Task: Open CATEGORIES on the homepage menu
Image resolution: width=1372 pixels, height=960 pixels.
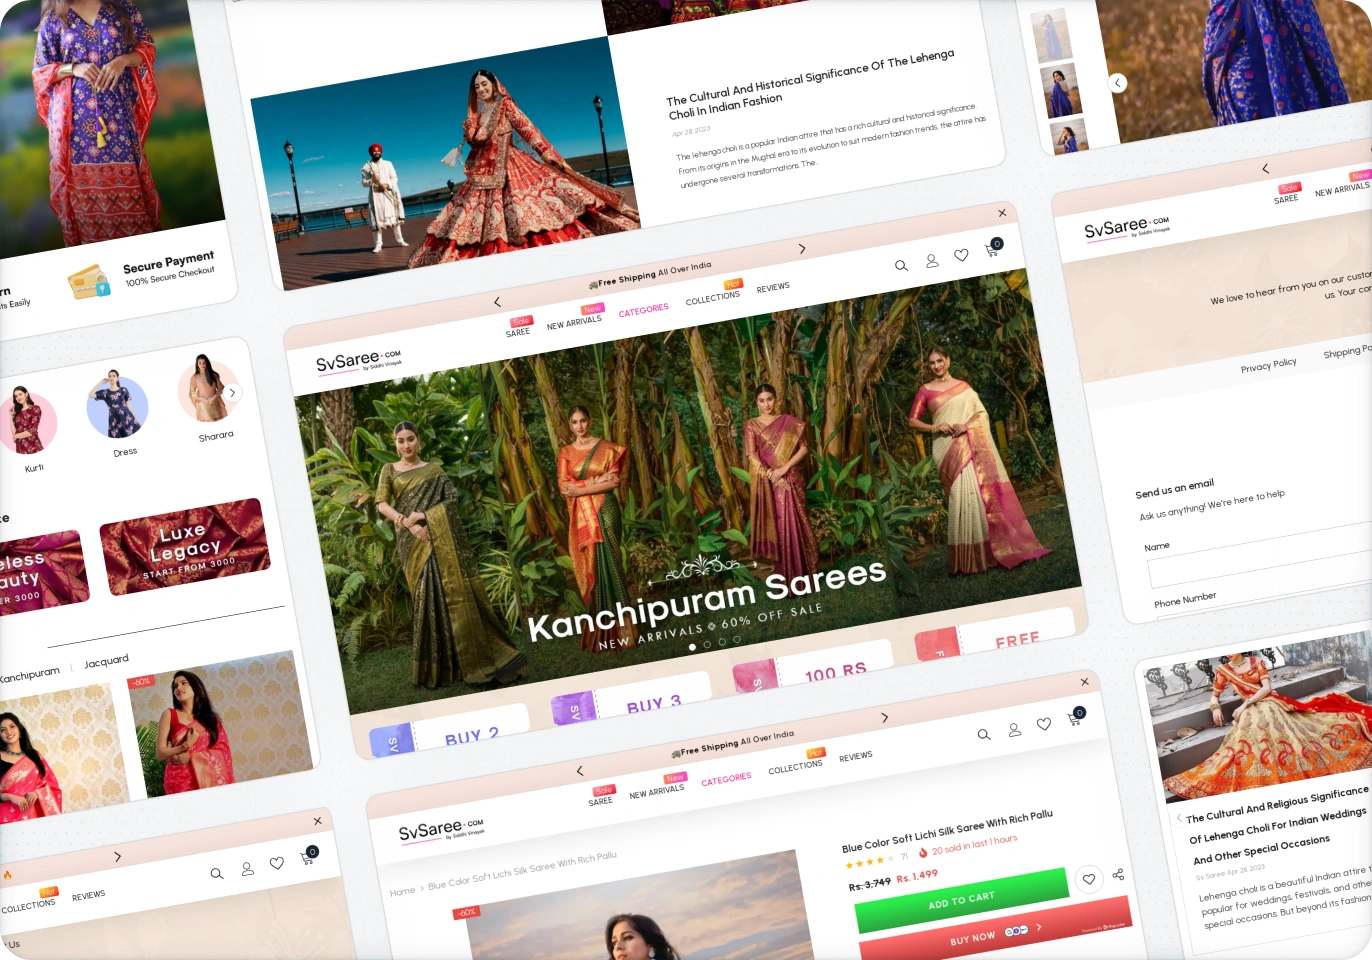Action: tap(643, 311)
